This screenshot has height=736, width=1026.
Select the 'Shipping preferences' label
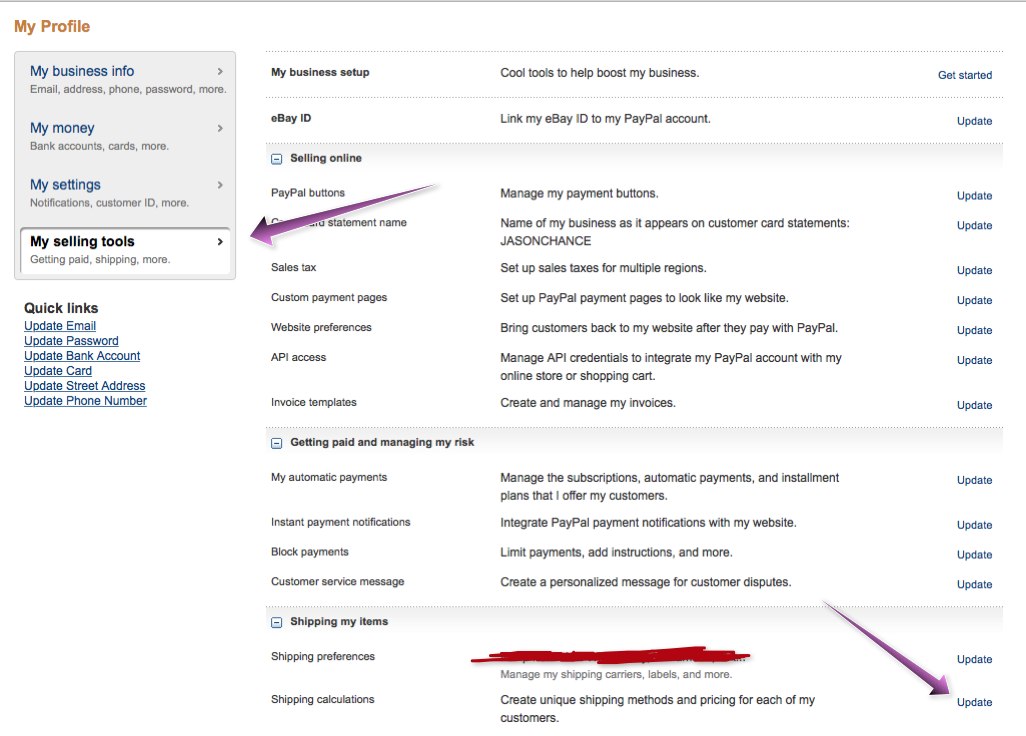323,656
